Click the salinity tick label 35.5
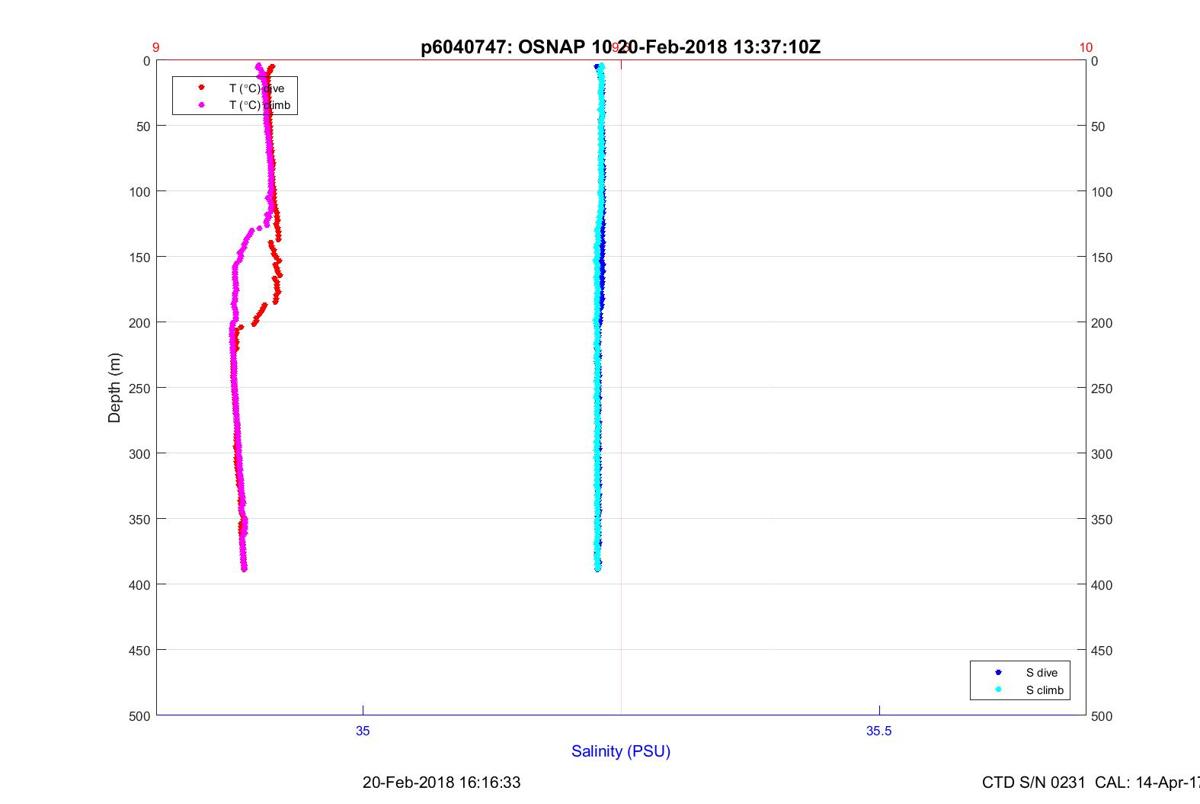This screenshot has width=1200, height=804. (x=879, y=731)
